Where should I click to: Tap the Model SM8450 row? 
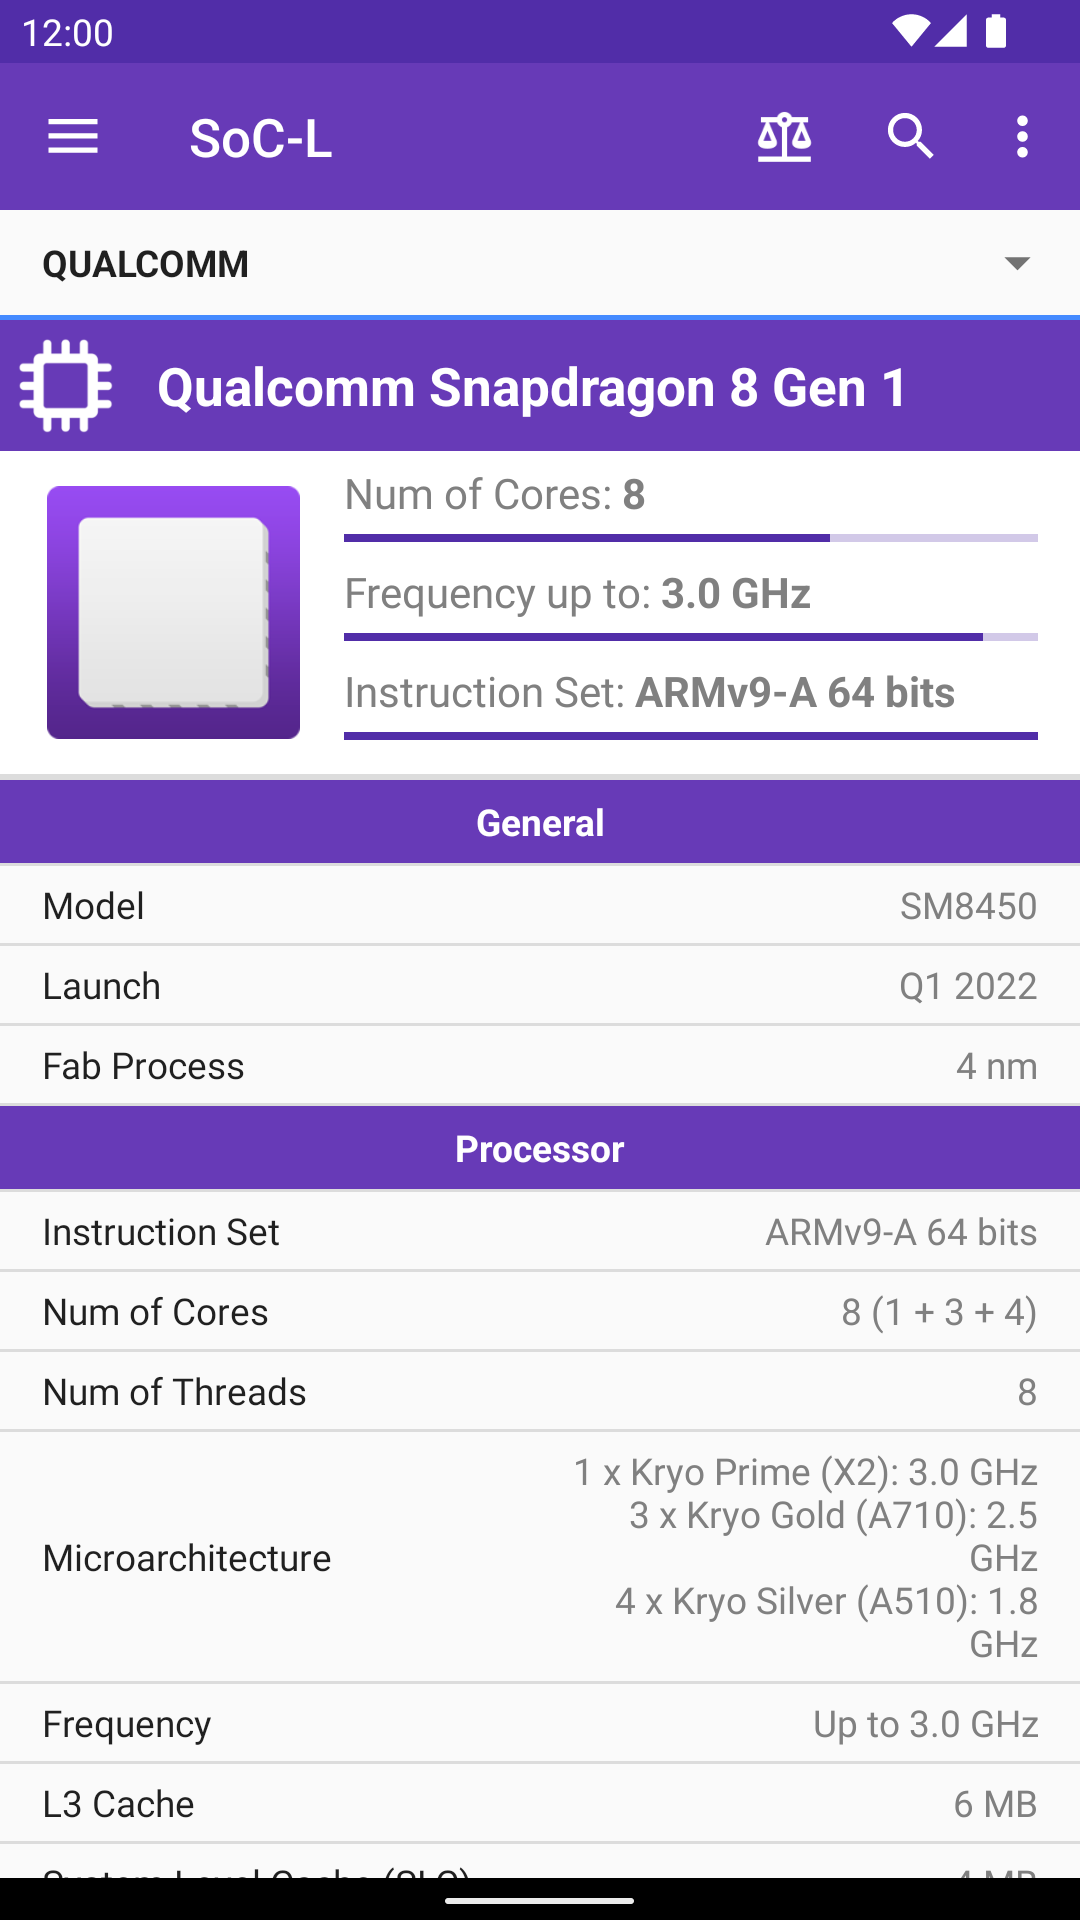(x=540, y=906)
